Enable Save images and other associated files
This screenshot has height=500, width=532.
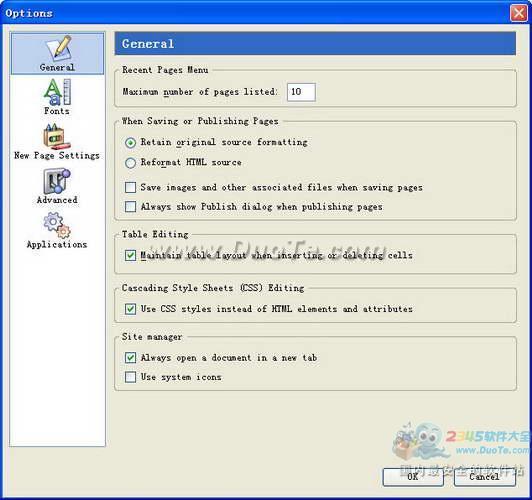130,188
